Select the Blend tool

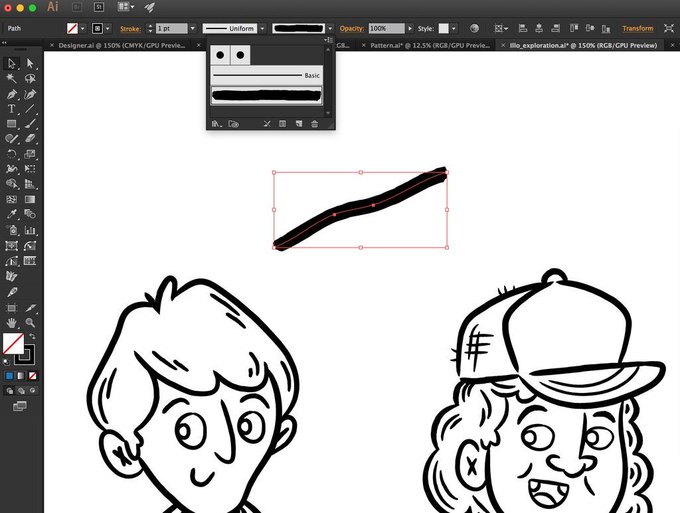[x=30, y=214]
